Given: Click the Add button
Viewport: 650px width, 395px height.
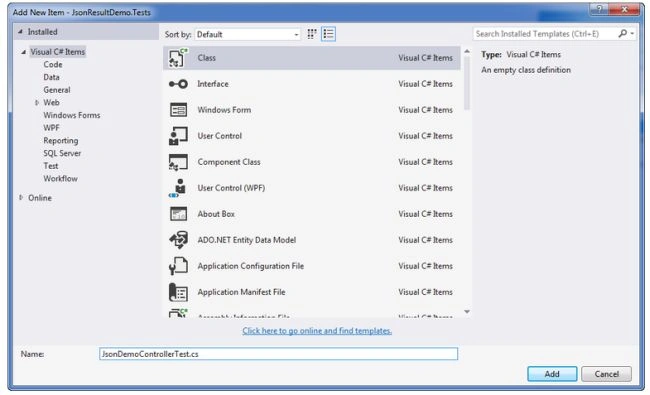Looking at the screenshot, I should pos(552,374).
